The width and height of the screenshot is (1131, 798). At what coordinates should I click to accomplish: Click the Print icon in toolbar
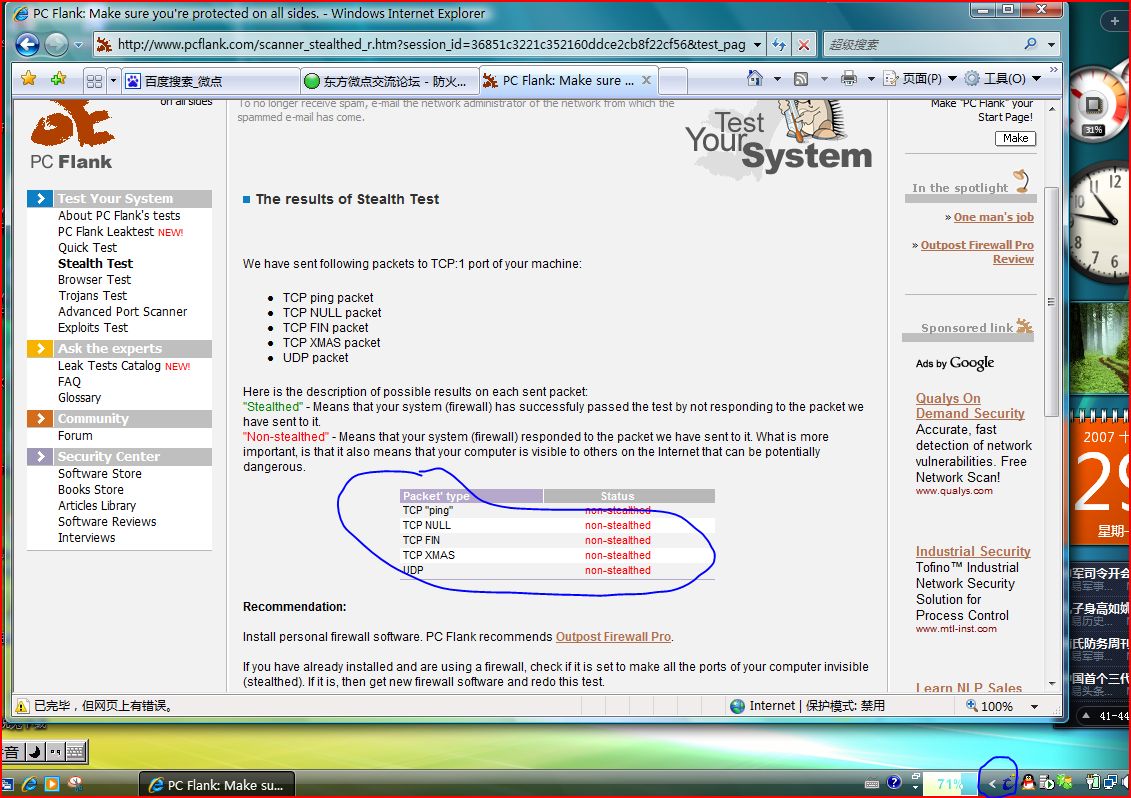[x=849, y=79]
